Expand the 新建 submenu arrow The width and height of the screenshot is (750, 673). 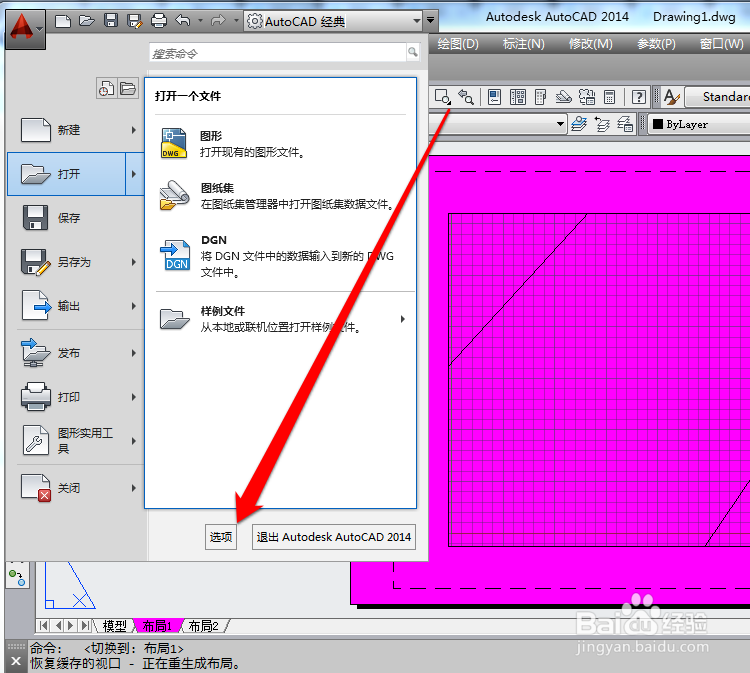click(x=134, y=130)
